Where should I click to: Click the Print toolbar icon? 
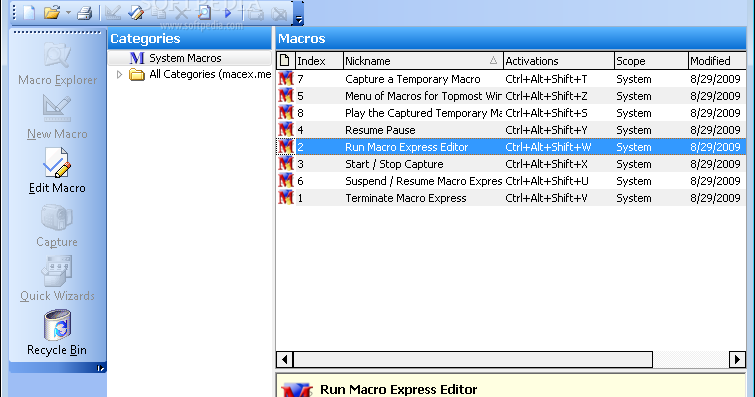[85, 13]
